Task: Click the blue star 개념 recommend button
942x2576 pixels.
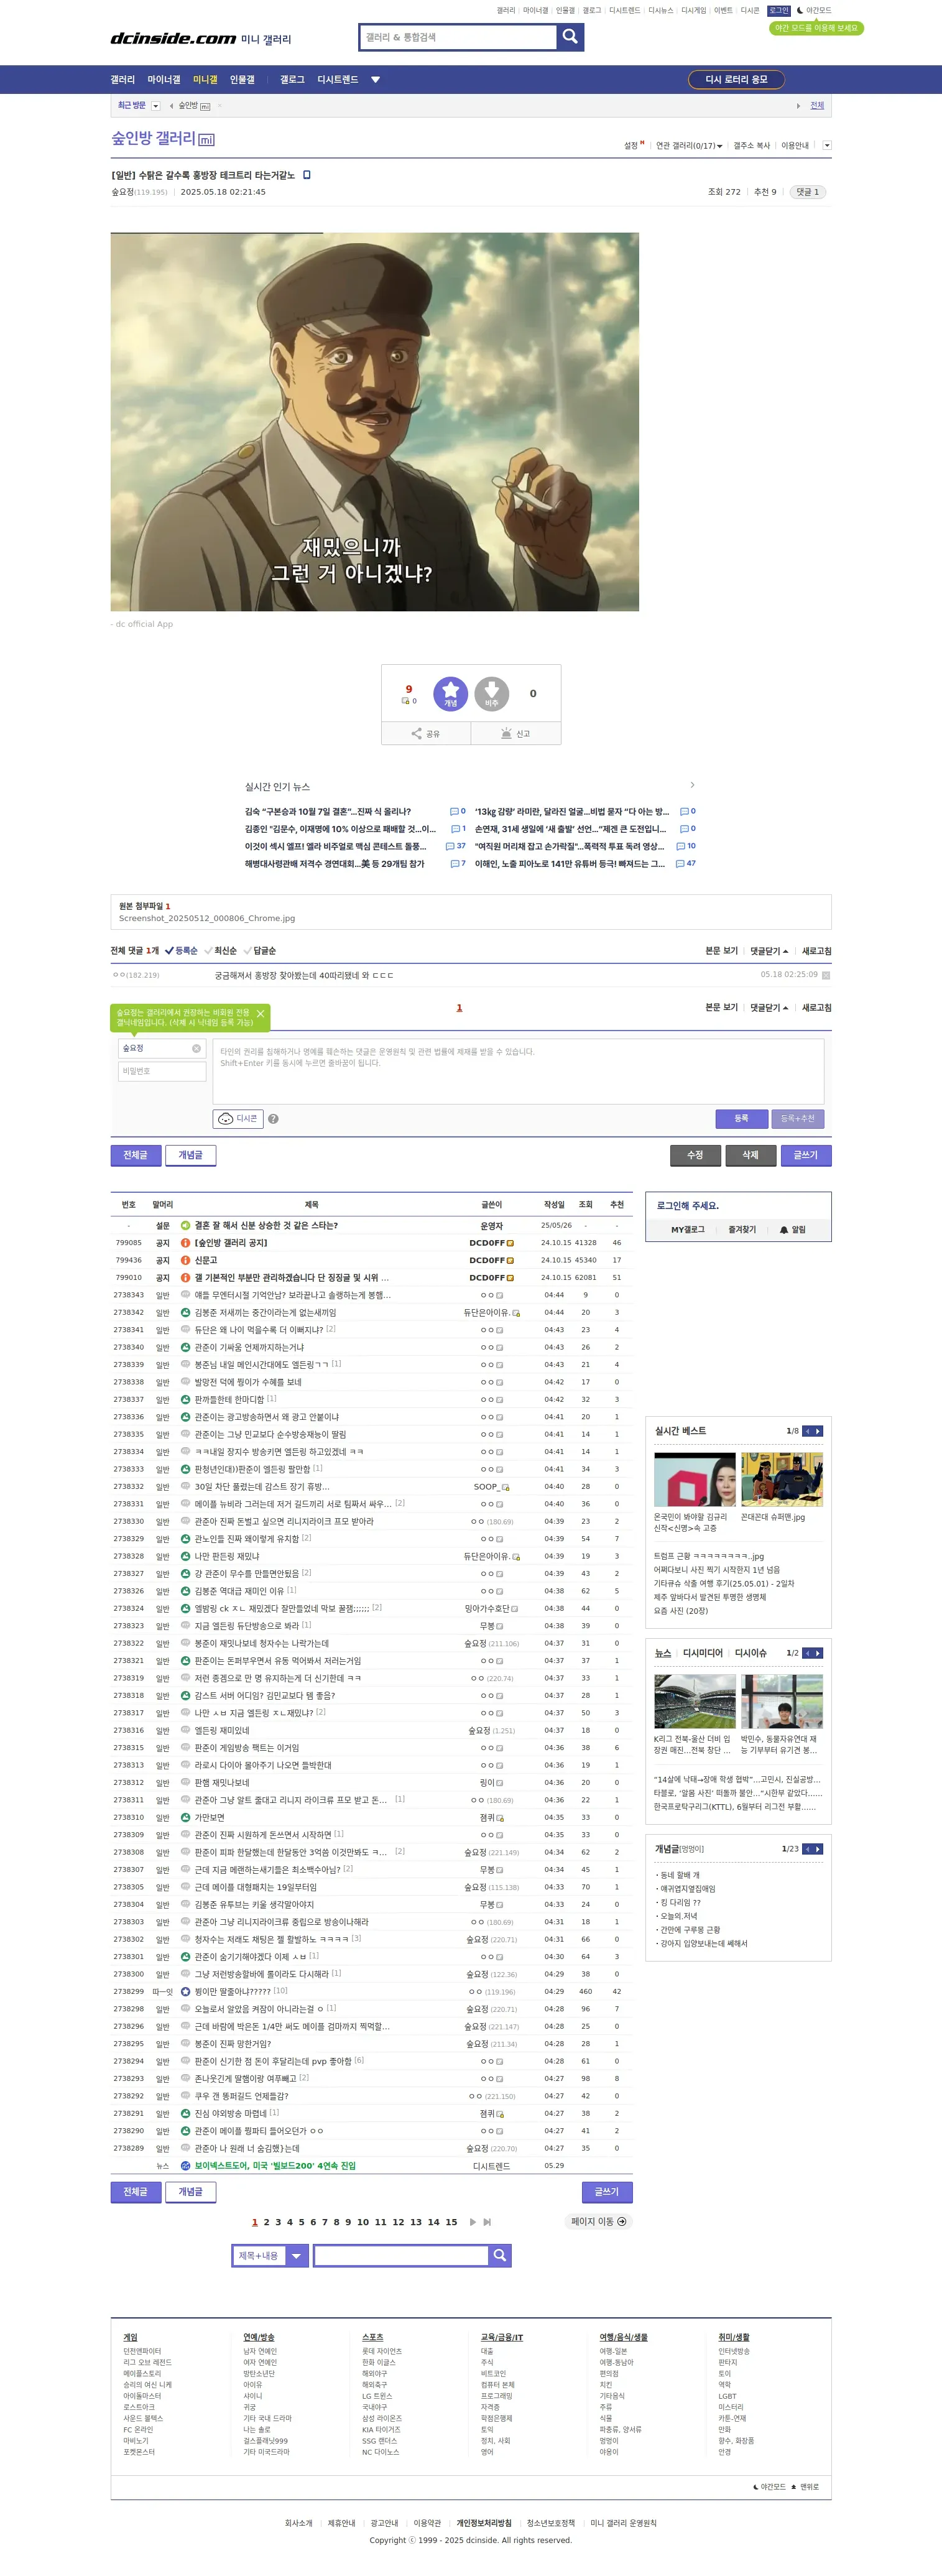Action: pos(450,693)
